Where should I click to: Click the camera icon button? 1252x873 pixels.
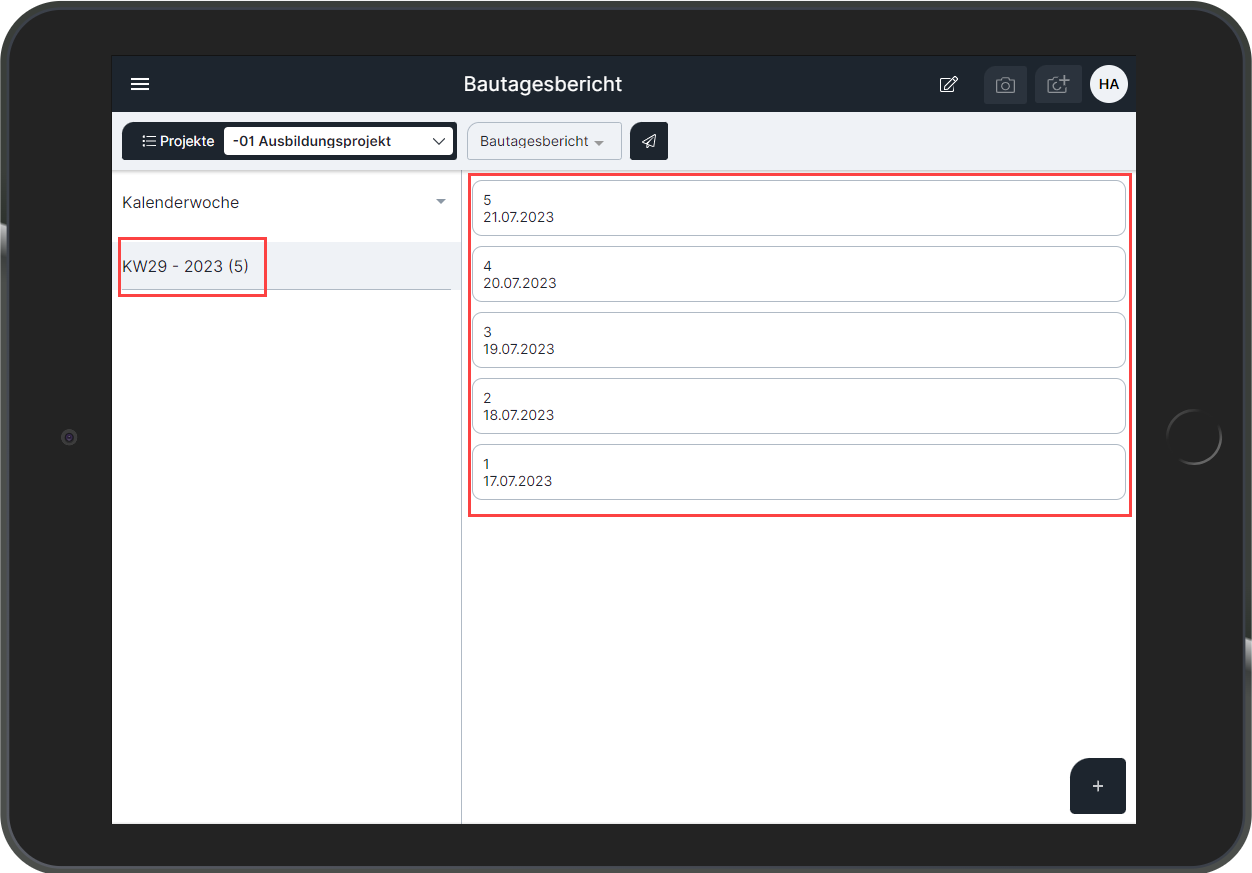1005,85
